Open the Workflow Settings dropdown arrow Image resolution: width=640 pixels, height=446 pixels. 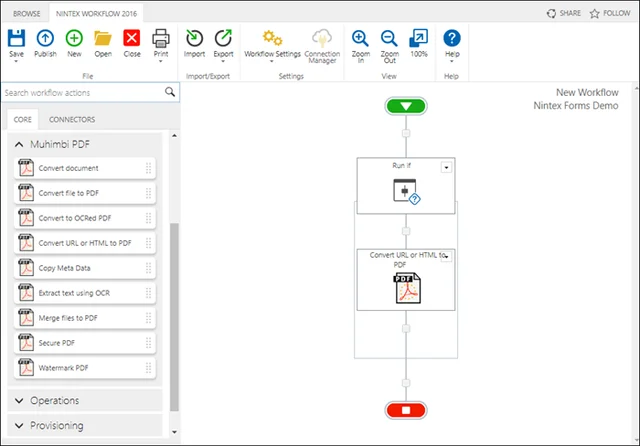click(271, 61)
